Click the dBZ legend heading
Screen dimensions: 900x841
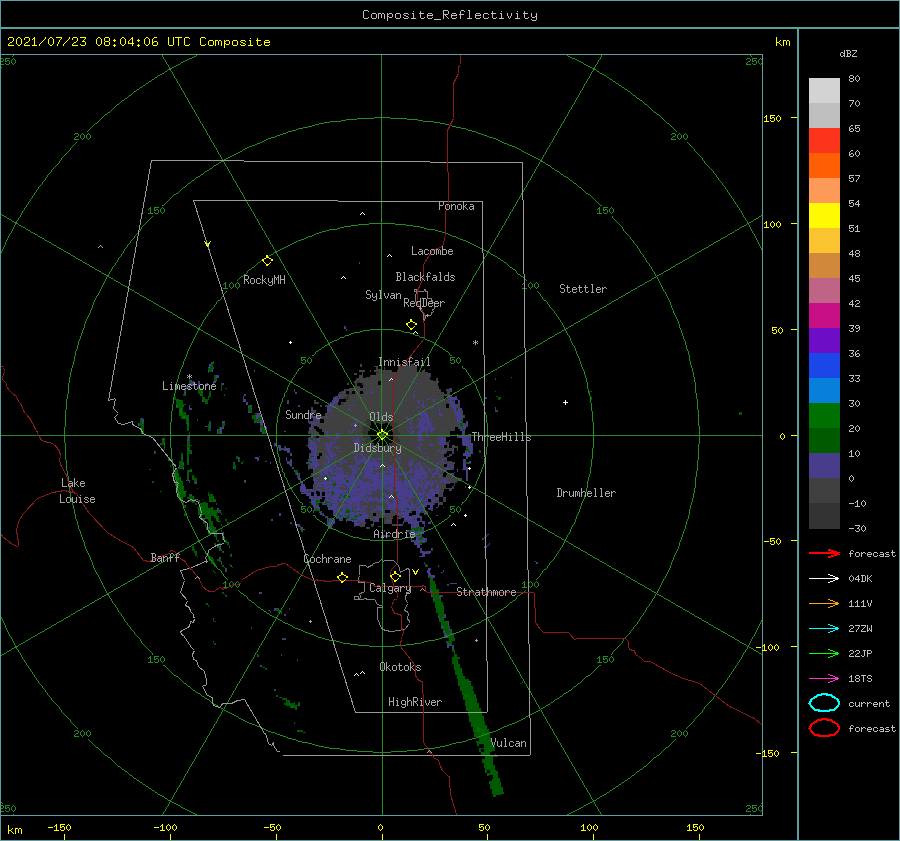pos(848,54)
